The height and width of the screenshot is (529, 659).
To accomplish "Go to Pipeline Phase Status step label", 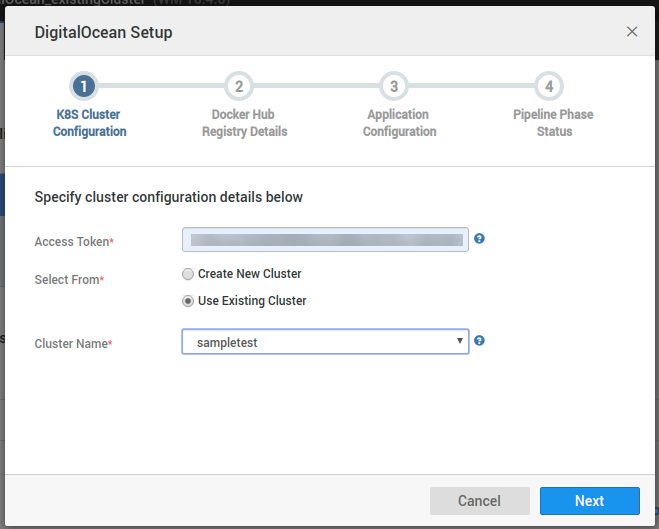I will tap(553, 123).
